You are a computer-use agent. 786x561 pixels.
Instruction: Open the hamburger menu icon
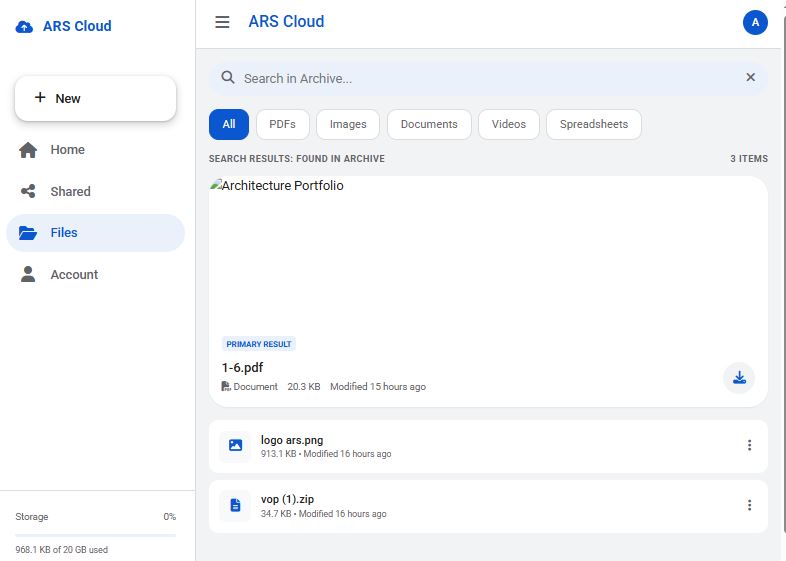222,22
